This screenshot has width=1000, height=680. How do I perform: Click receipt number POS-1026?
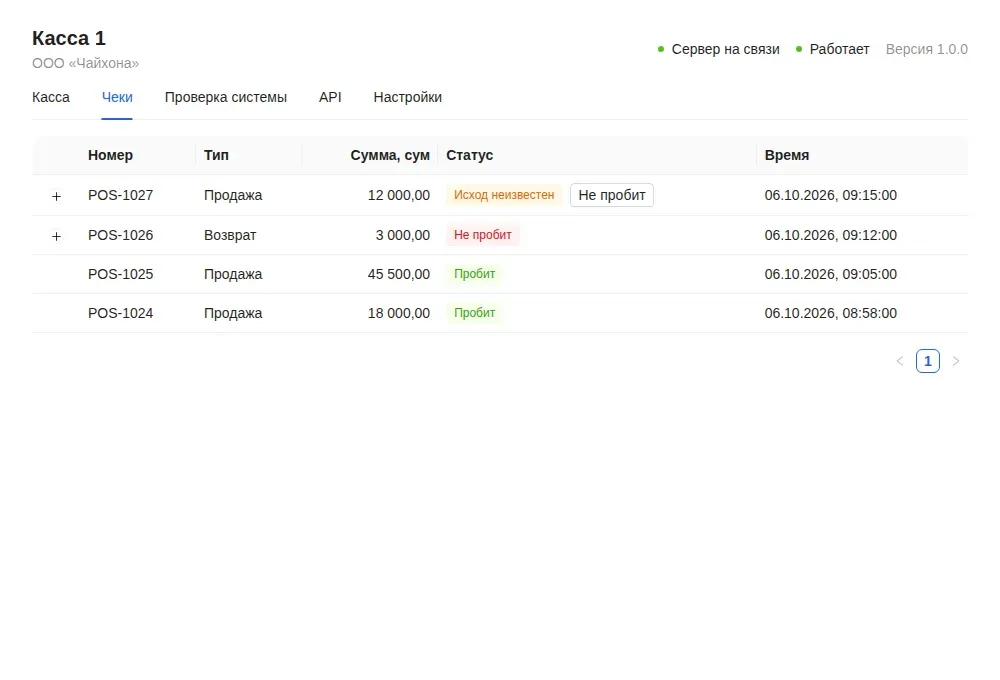point(121,235)
